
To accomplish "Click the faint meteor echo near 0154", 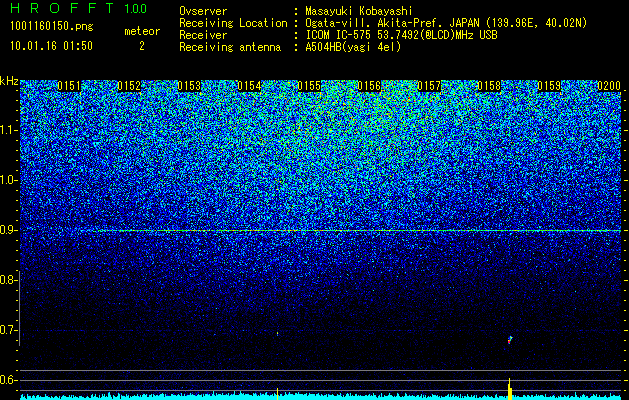I will tap(277, 333).
